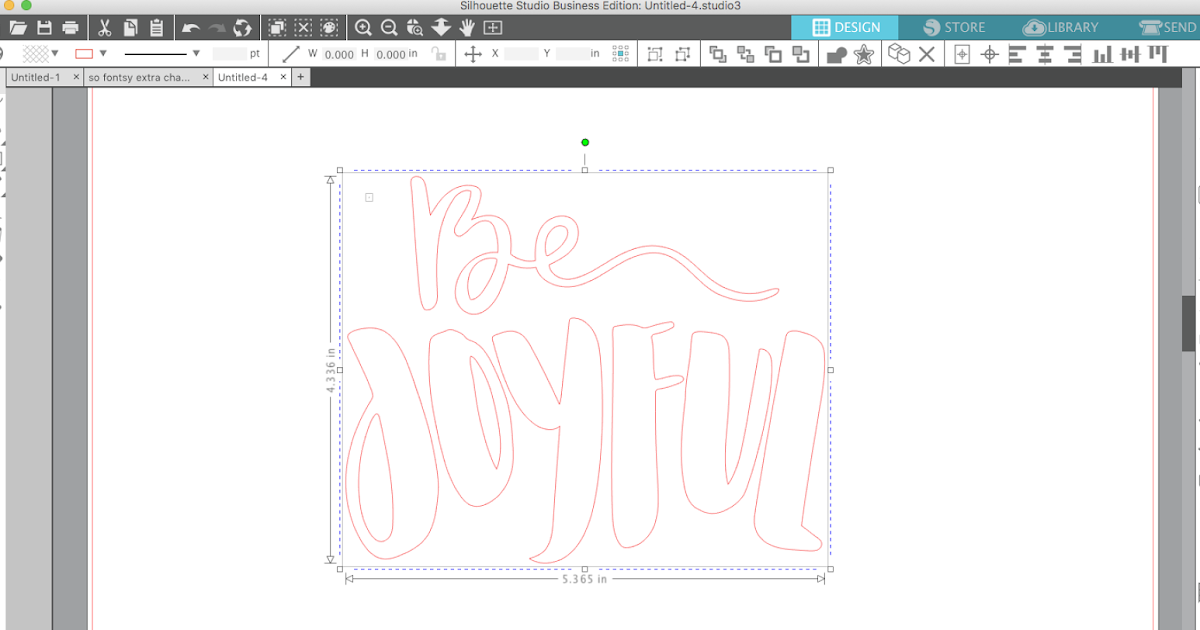
Task: Open the Replicate cubes icon
Action: point(899,54)
